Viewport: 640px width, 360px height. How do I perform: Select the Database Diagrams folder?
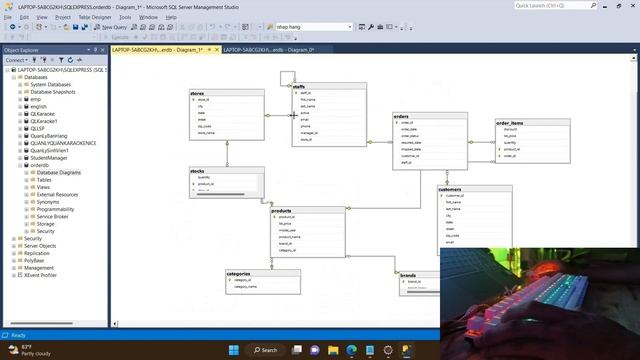[59, 173]
